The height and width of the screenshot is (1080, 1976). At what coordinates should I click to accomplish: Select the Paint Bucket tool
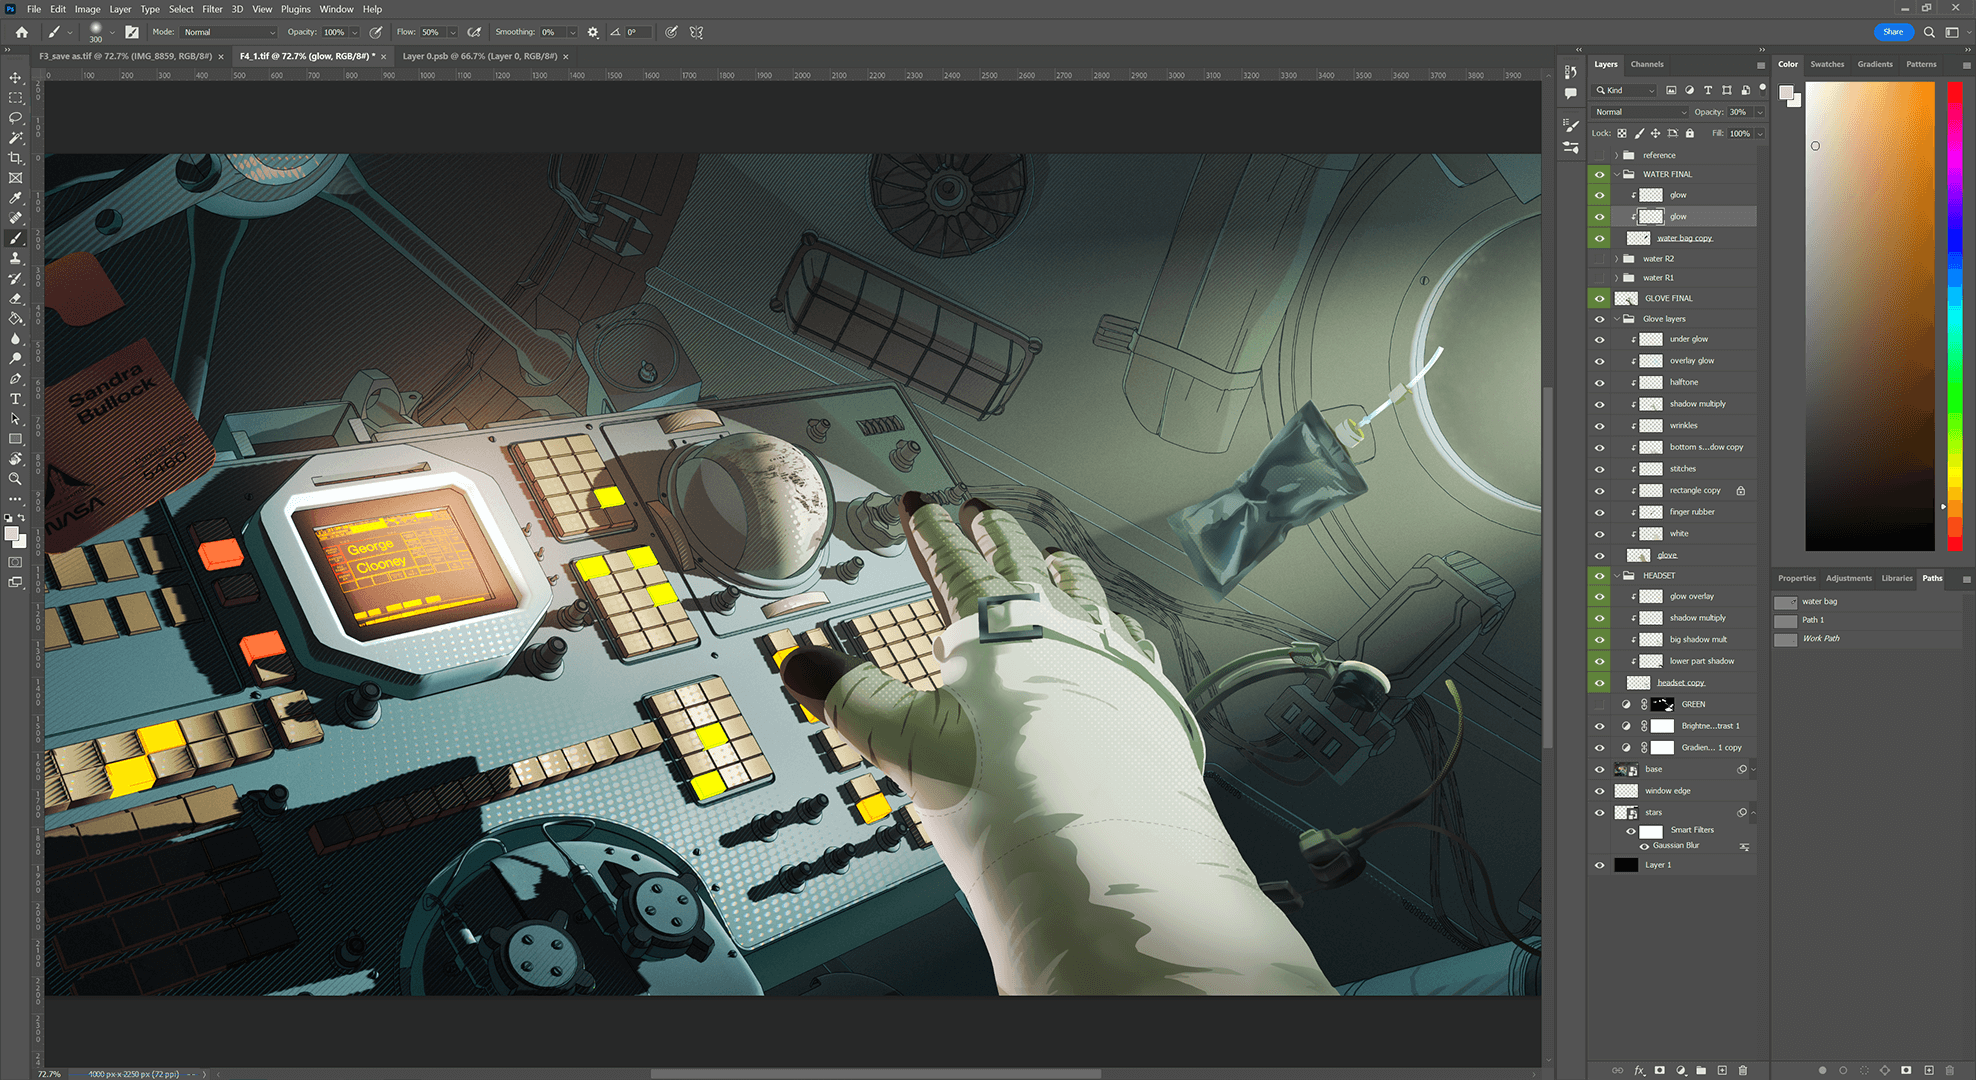point(15,318)
